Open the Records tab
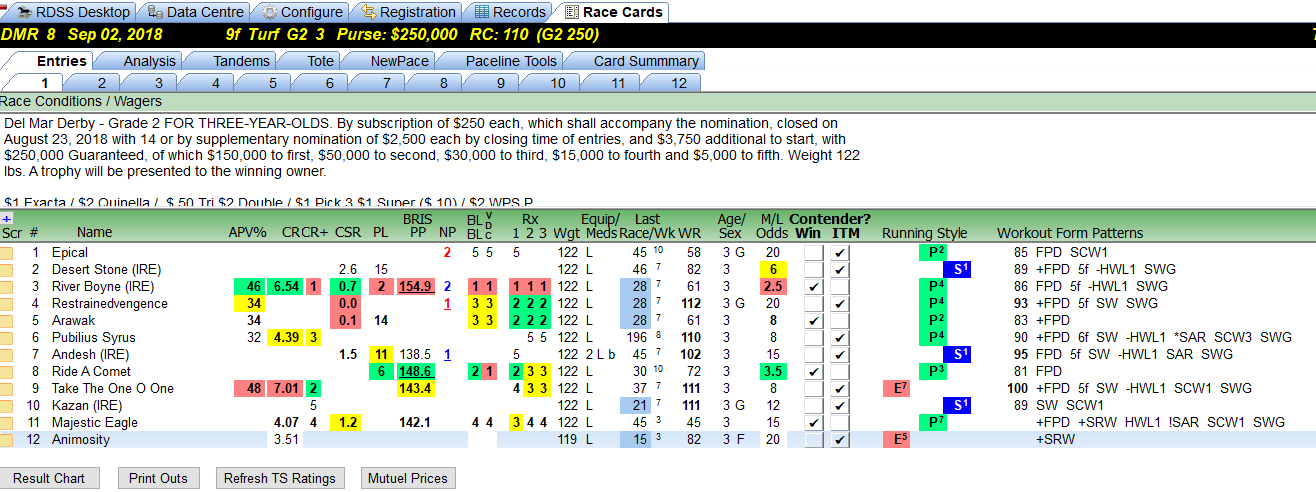 [x=509, y=12]
